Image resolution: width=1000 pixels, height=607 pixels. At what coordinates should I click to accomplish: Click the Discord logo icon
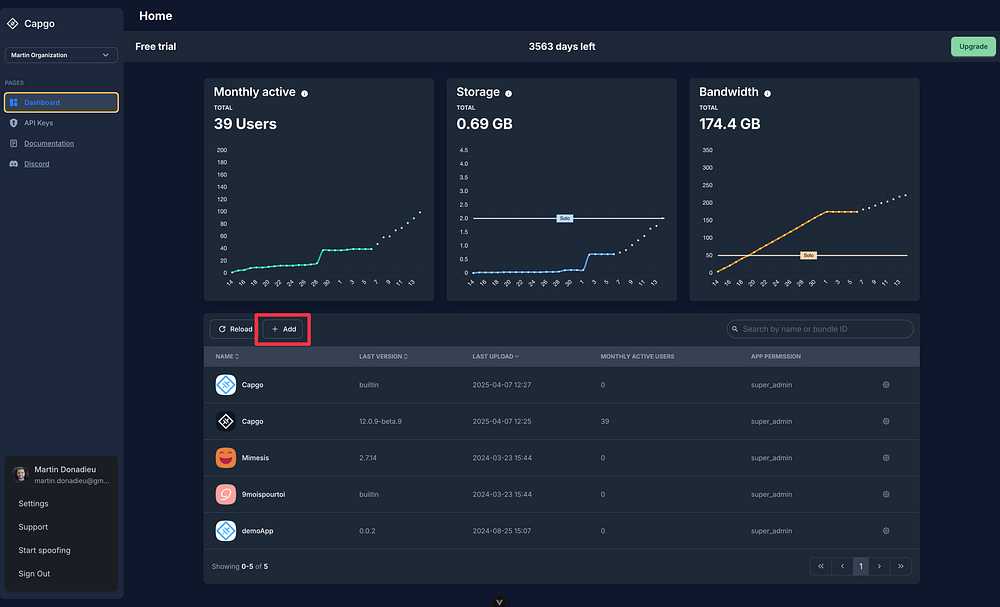(x=14, y=164)
